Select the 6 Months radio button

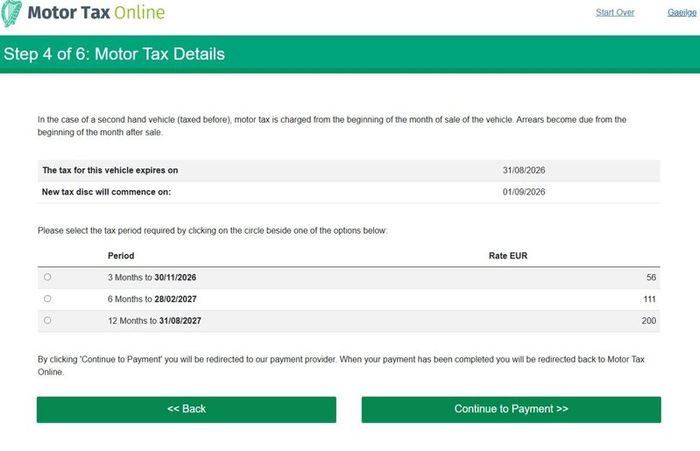(47, 299)
